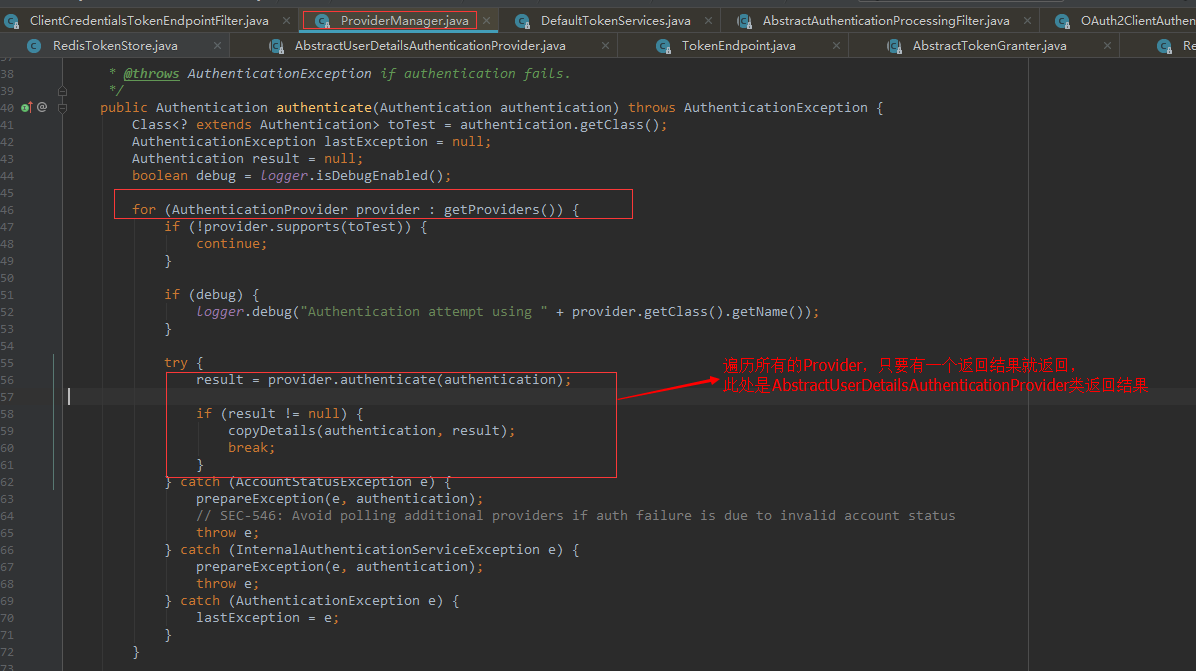Open the TokenEndpoint.java tab
1196x671 pixels.
[738, 46]
